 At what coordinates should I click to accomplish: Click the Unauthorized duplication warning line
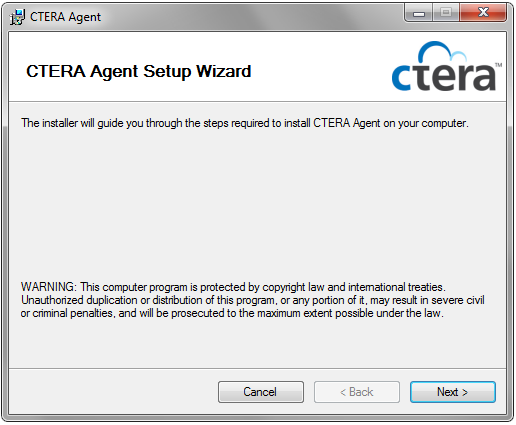[x=253, y=300]
